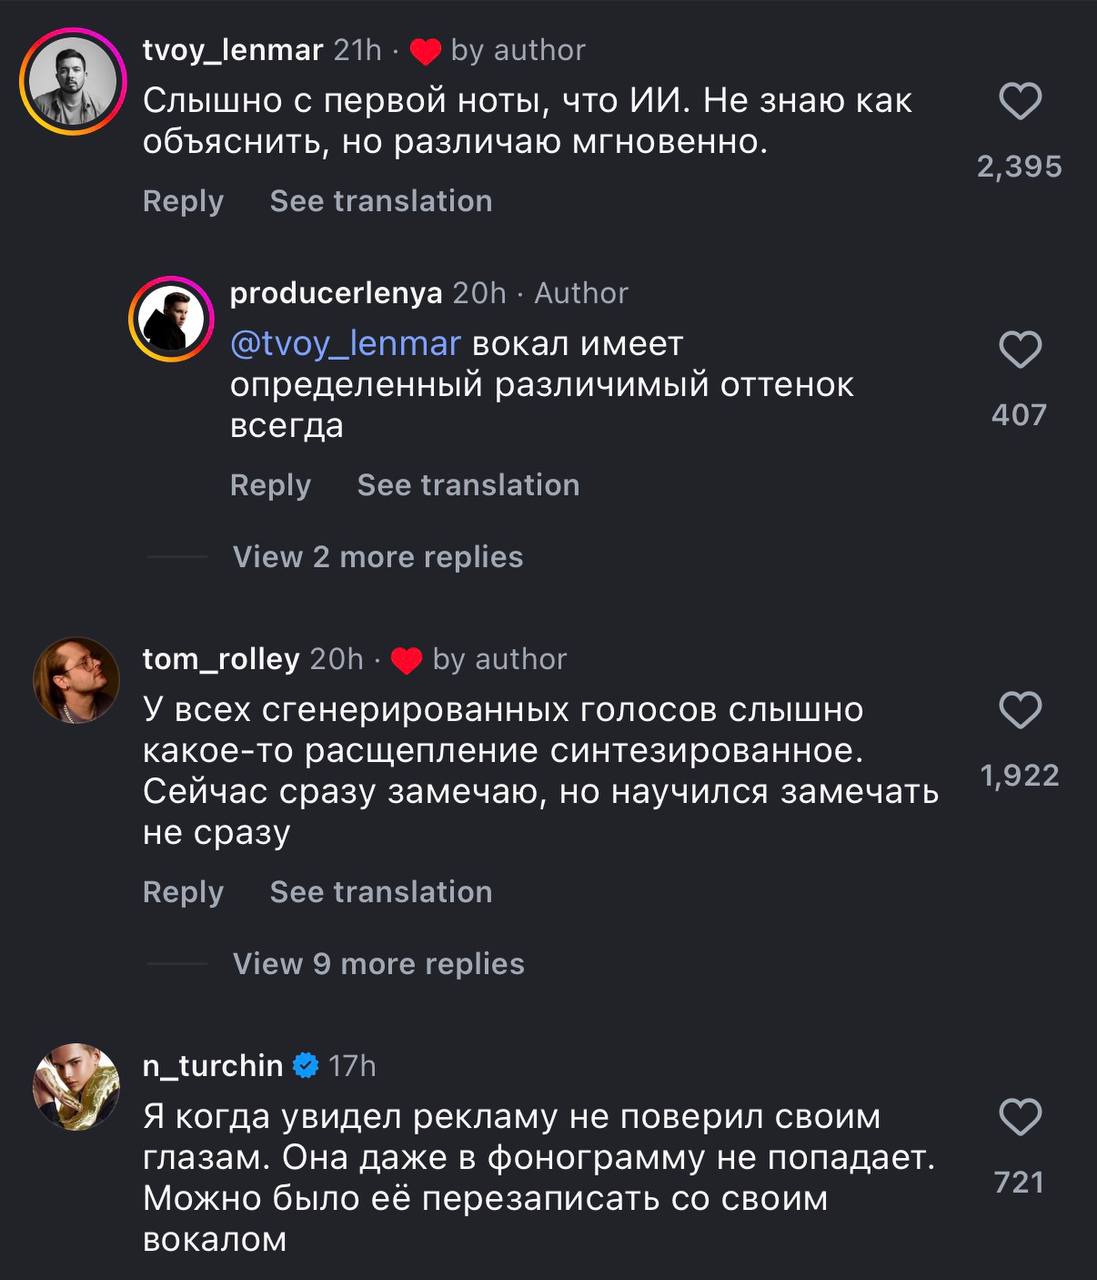Like tom_rolley's comment with the heart

click(x=1020, y=710)
